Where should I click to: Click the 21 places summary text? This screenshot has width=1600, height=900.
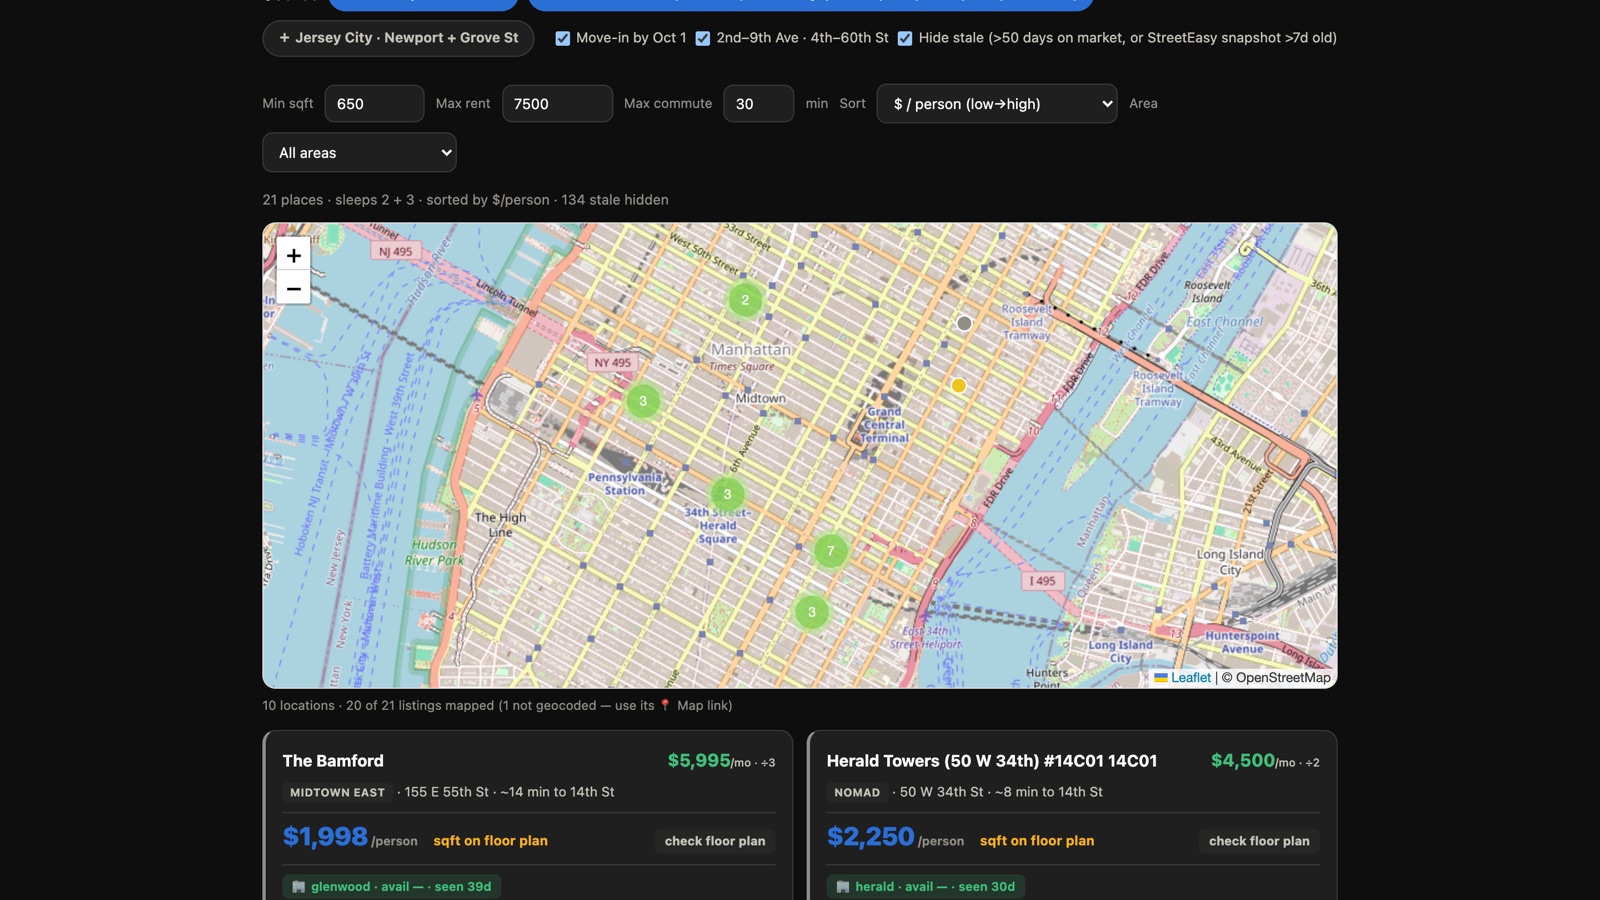tap(465, 200)
